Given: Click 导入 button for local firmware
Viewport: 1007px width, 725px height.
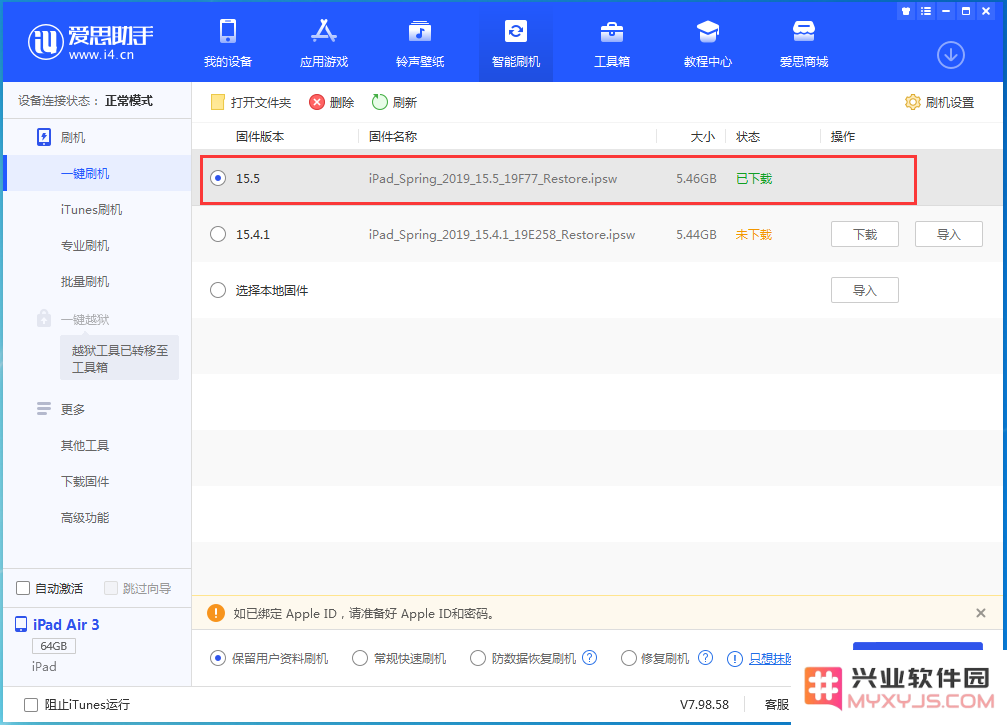Looking at the screenshot, I should tap(864, 290).
